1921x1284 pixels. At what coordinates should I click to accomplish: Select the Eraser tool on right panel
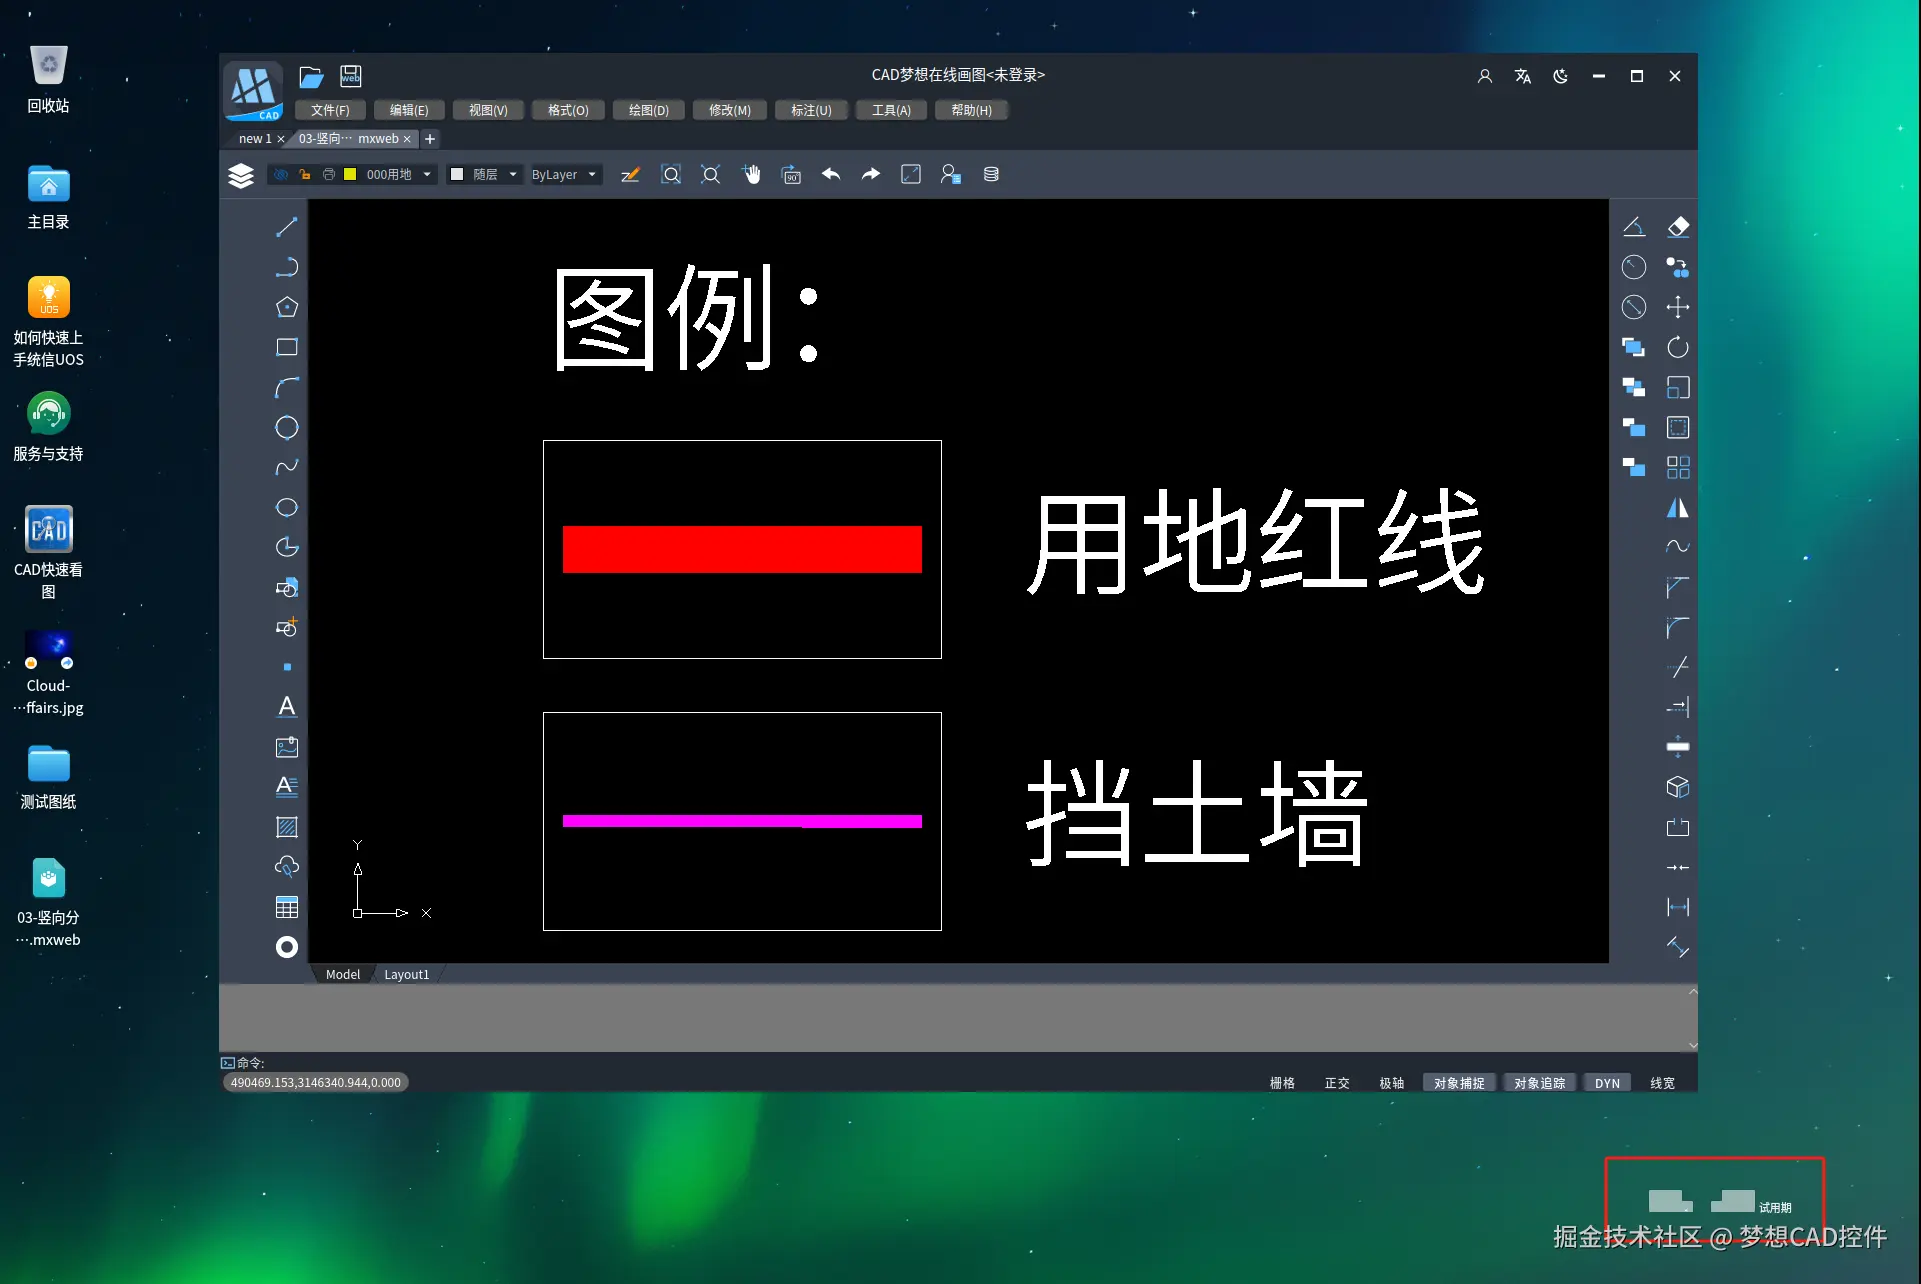tap(1678, 226)
